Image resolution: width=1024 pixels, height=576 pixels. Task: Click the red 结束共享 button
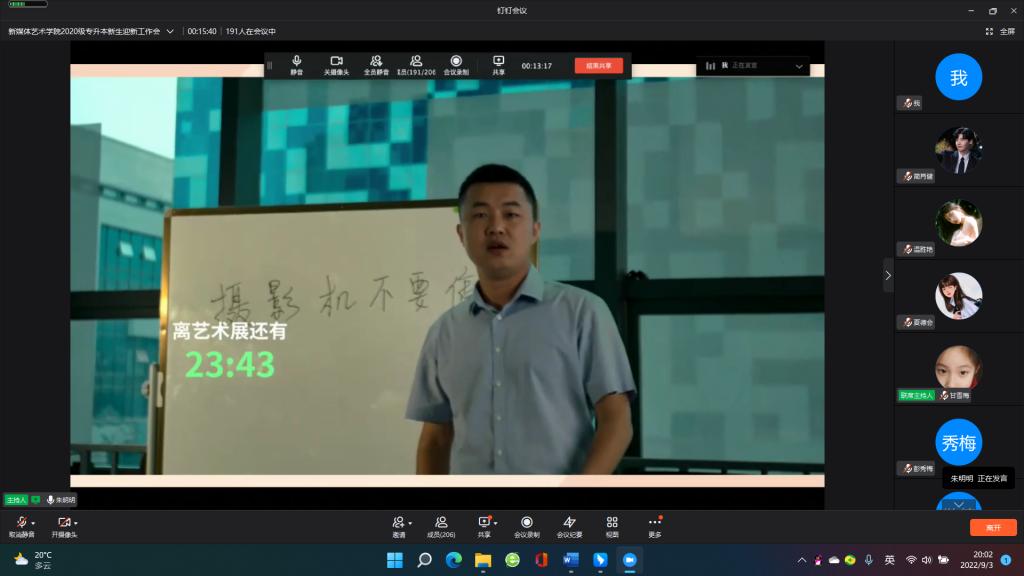coord(598,66)
